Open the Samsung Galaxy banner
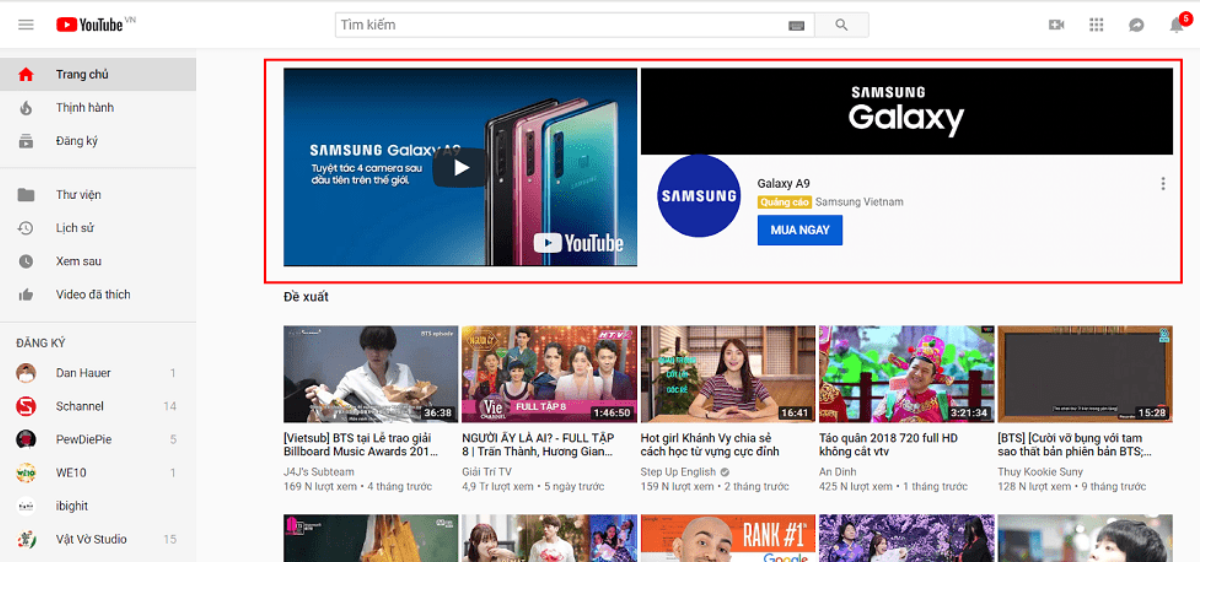The image size is (1212, 594). [906, 111]
